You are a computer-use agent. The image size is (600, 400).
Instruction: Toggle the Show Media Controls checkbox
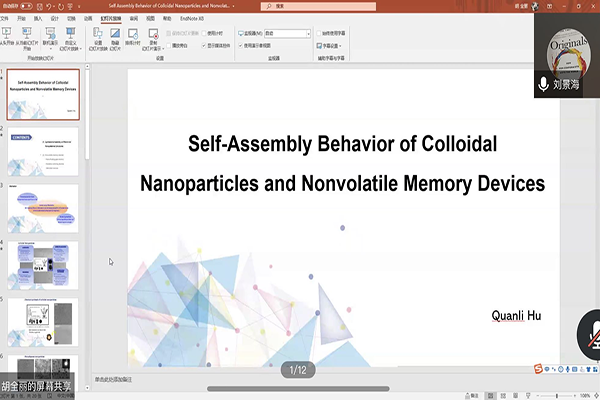(x=205, y=45)
